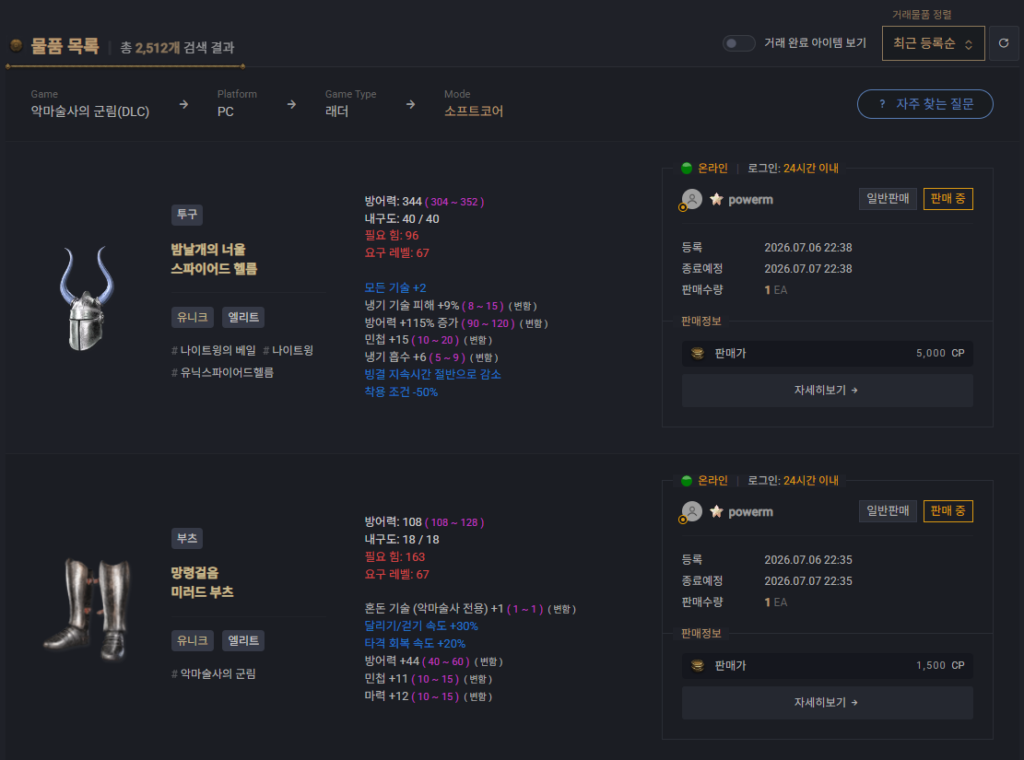
Task: Toggle 거래 완료 아이템 보기 switch
Action: point(739,43)
